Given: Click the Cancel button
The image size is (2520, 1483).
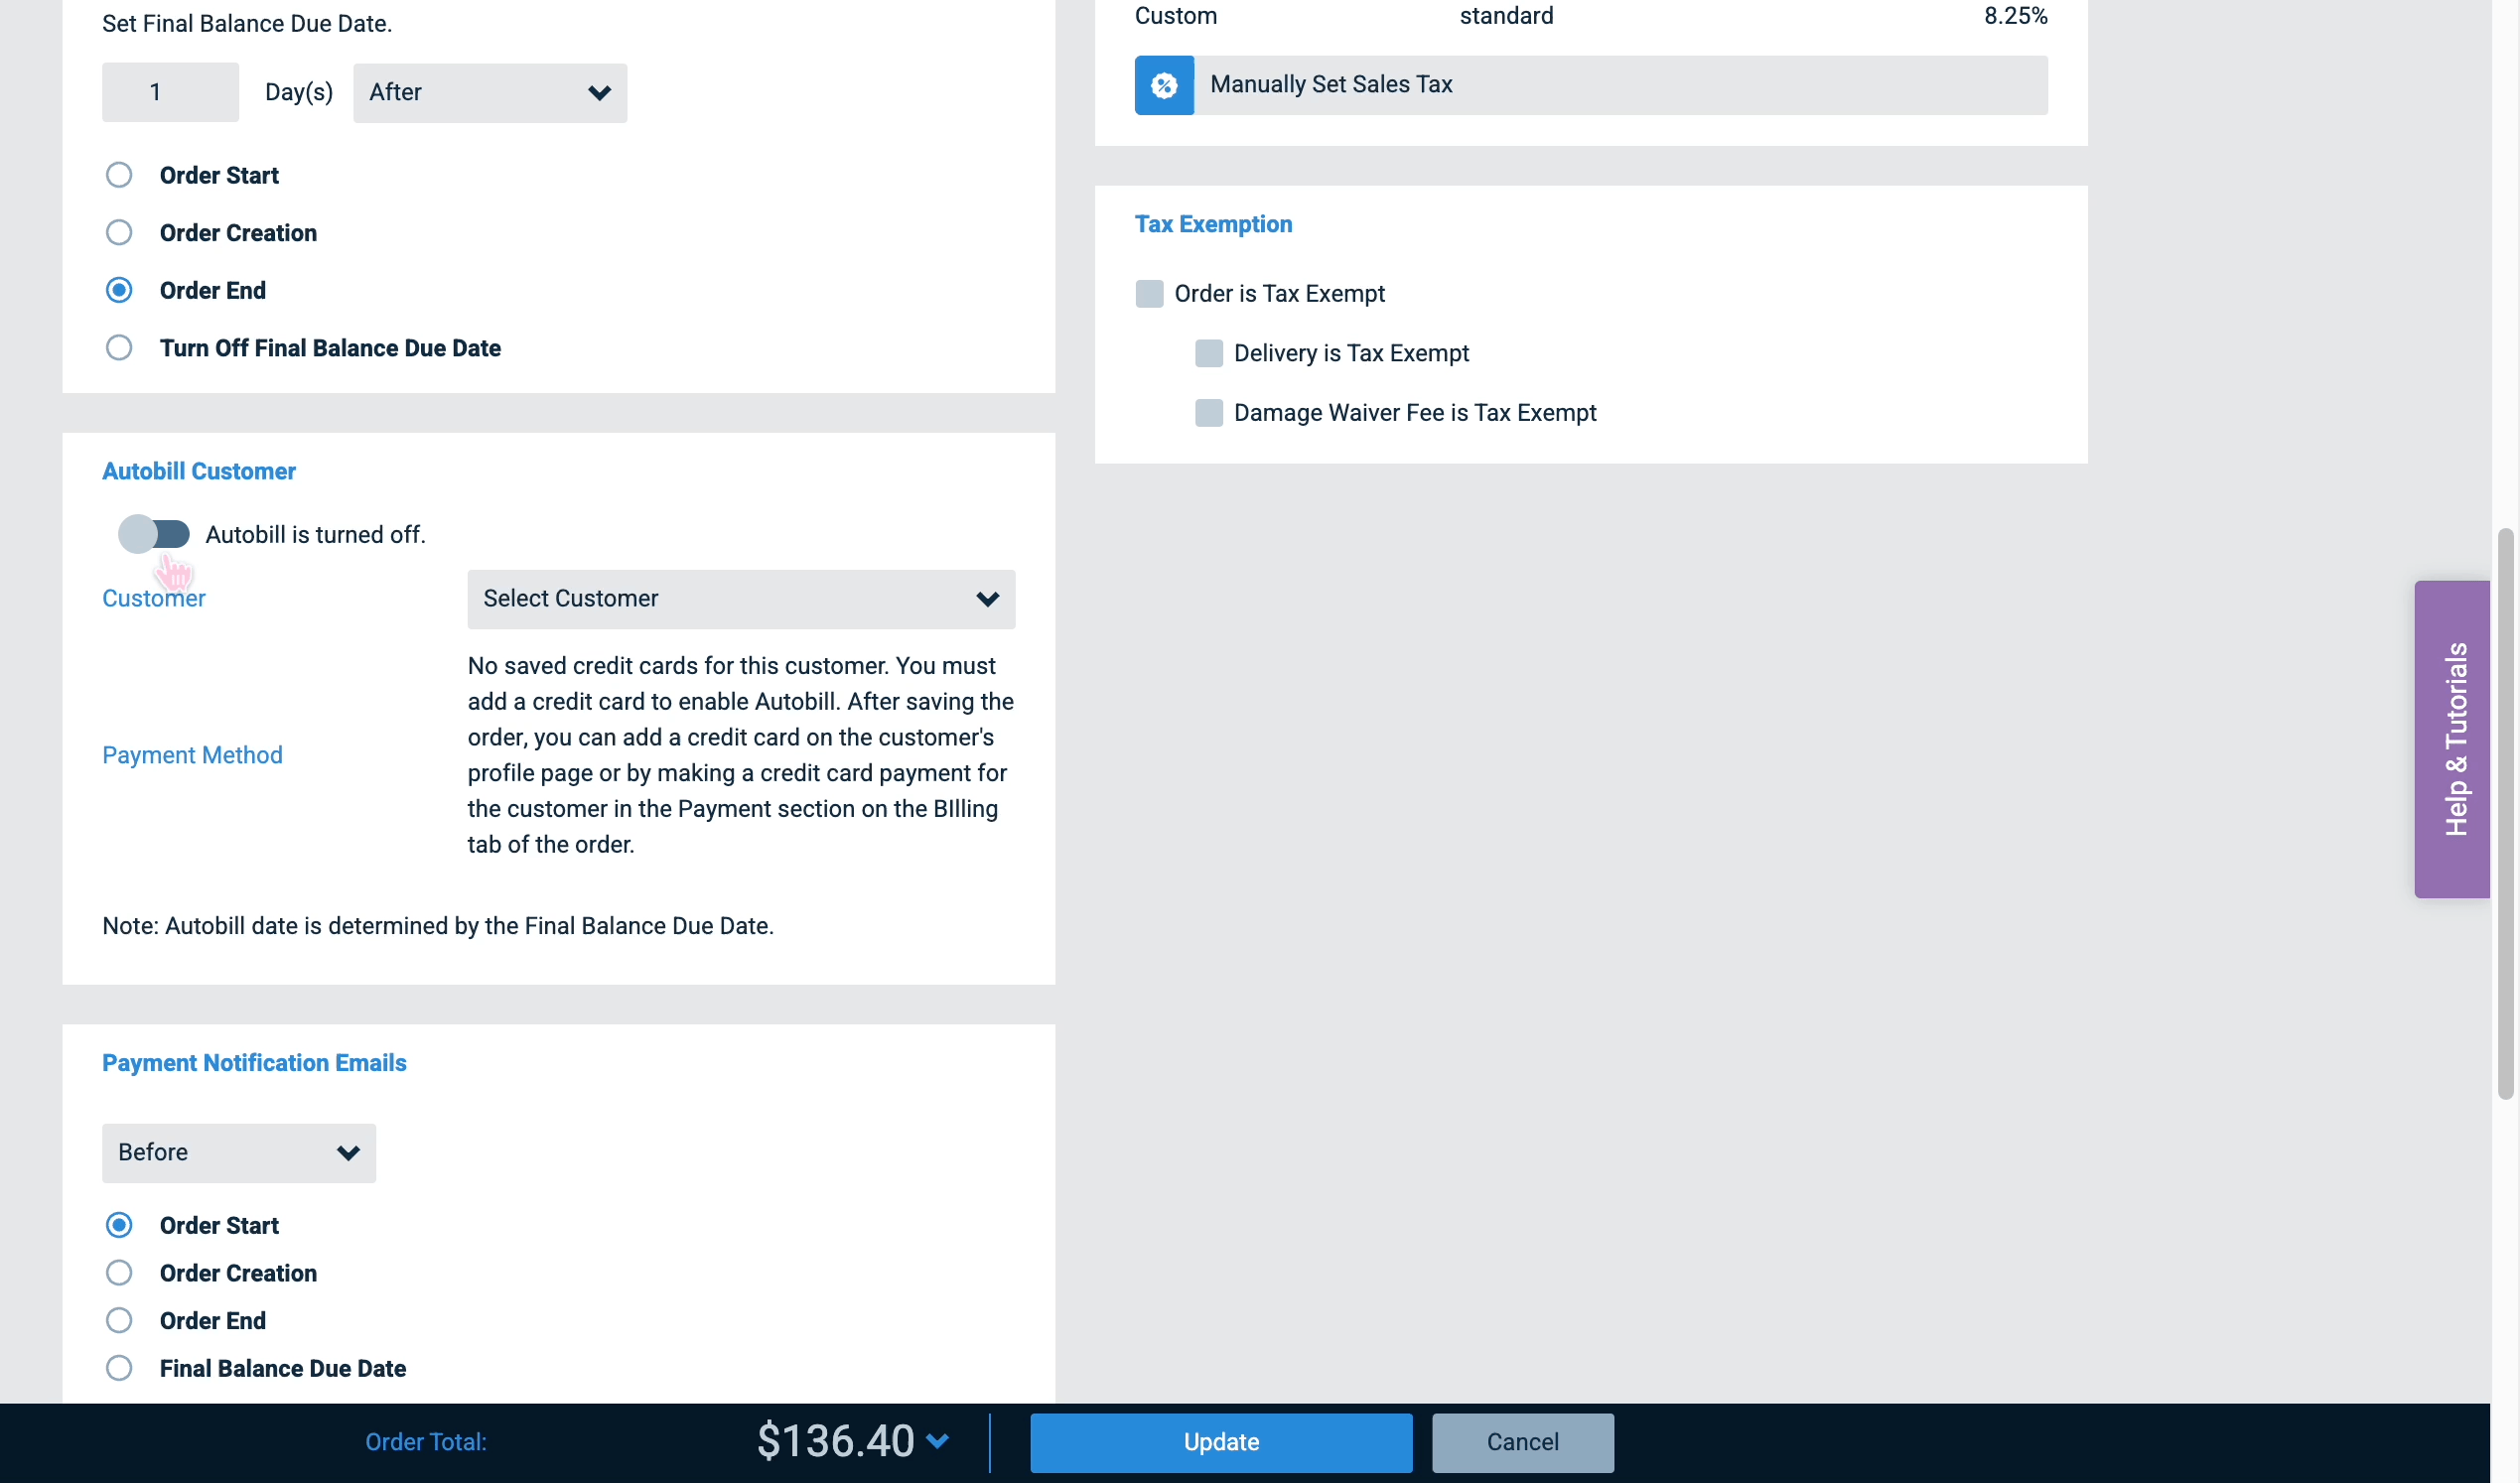Looking at the screenshot, I should [1522, 1442].
